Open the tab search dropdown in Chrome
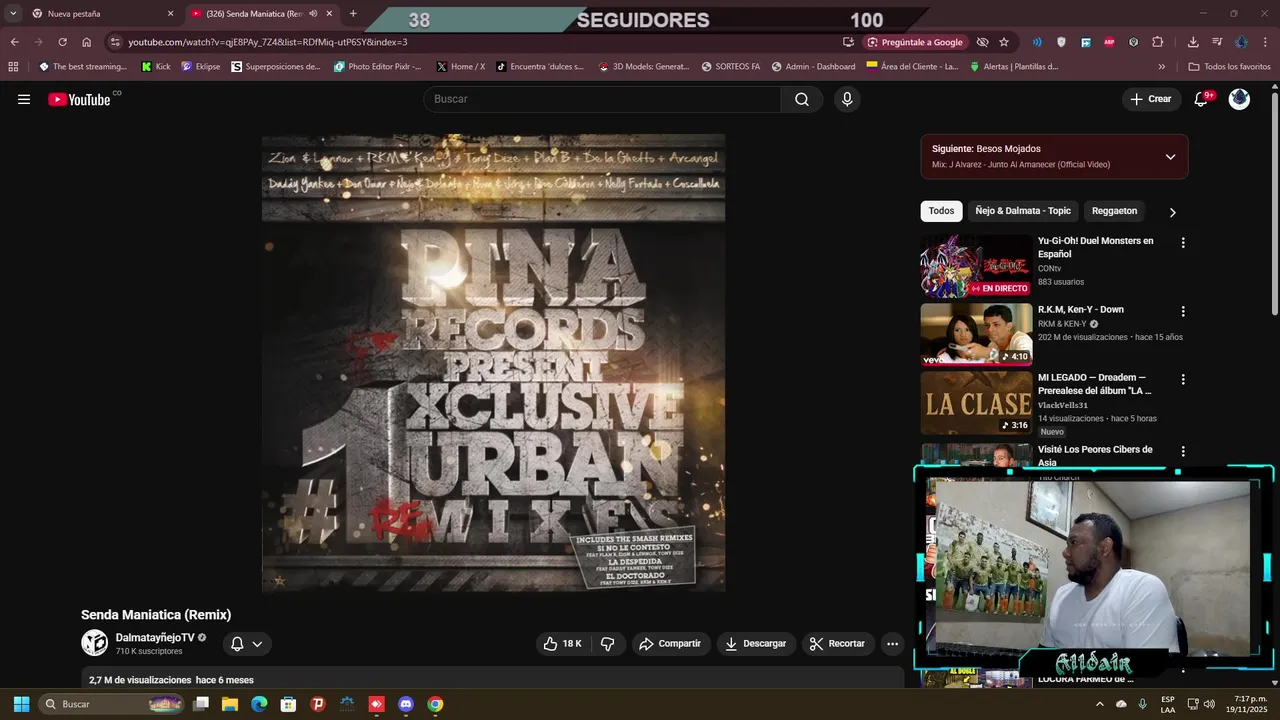This screenshot has height=720, width=1280. (13, 14)
